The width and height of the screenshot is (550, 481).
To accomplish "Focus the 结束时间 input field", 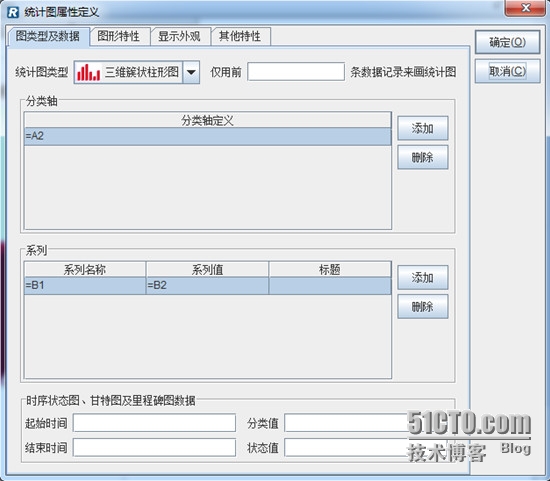I will click(x=154, y=447).
